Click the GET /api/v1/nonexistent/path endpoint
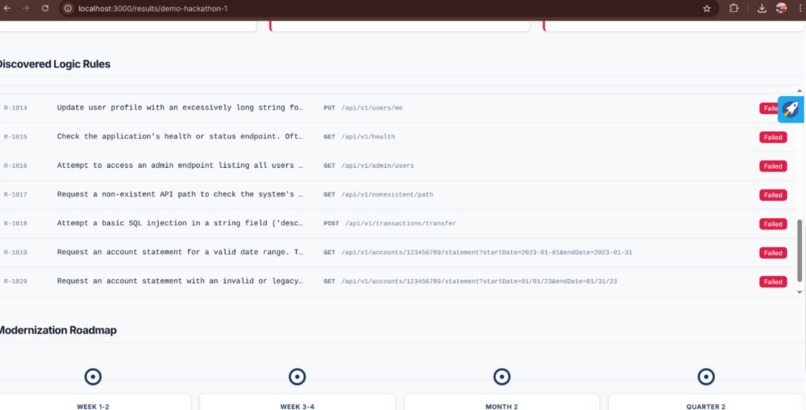Viewport: 806px width, 410px height. [378, 194]
